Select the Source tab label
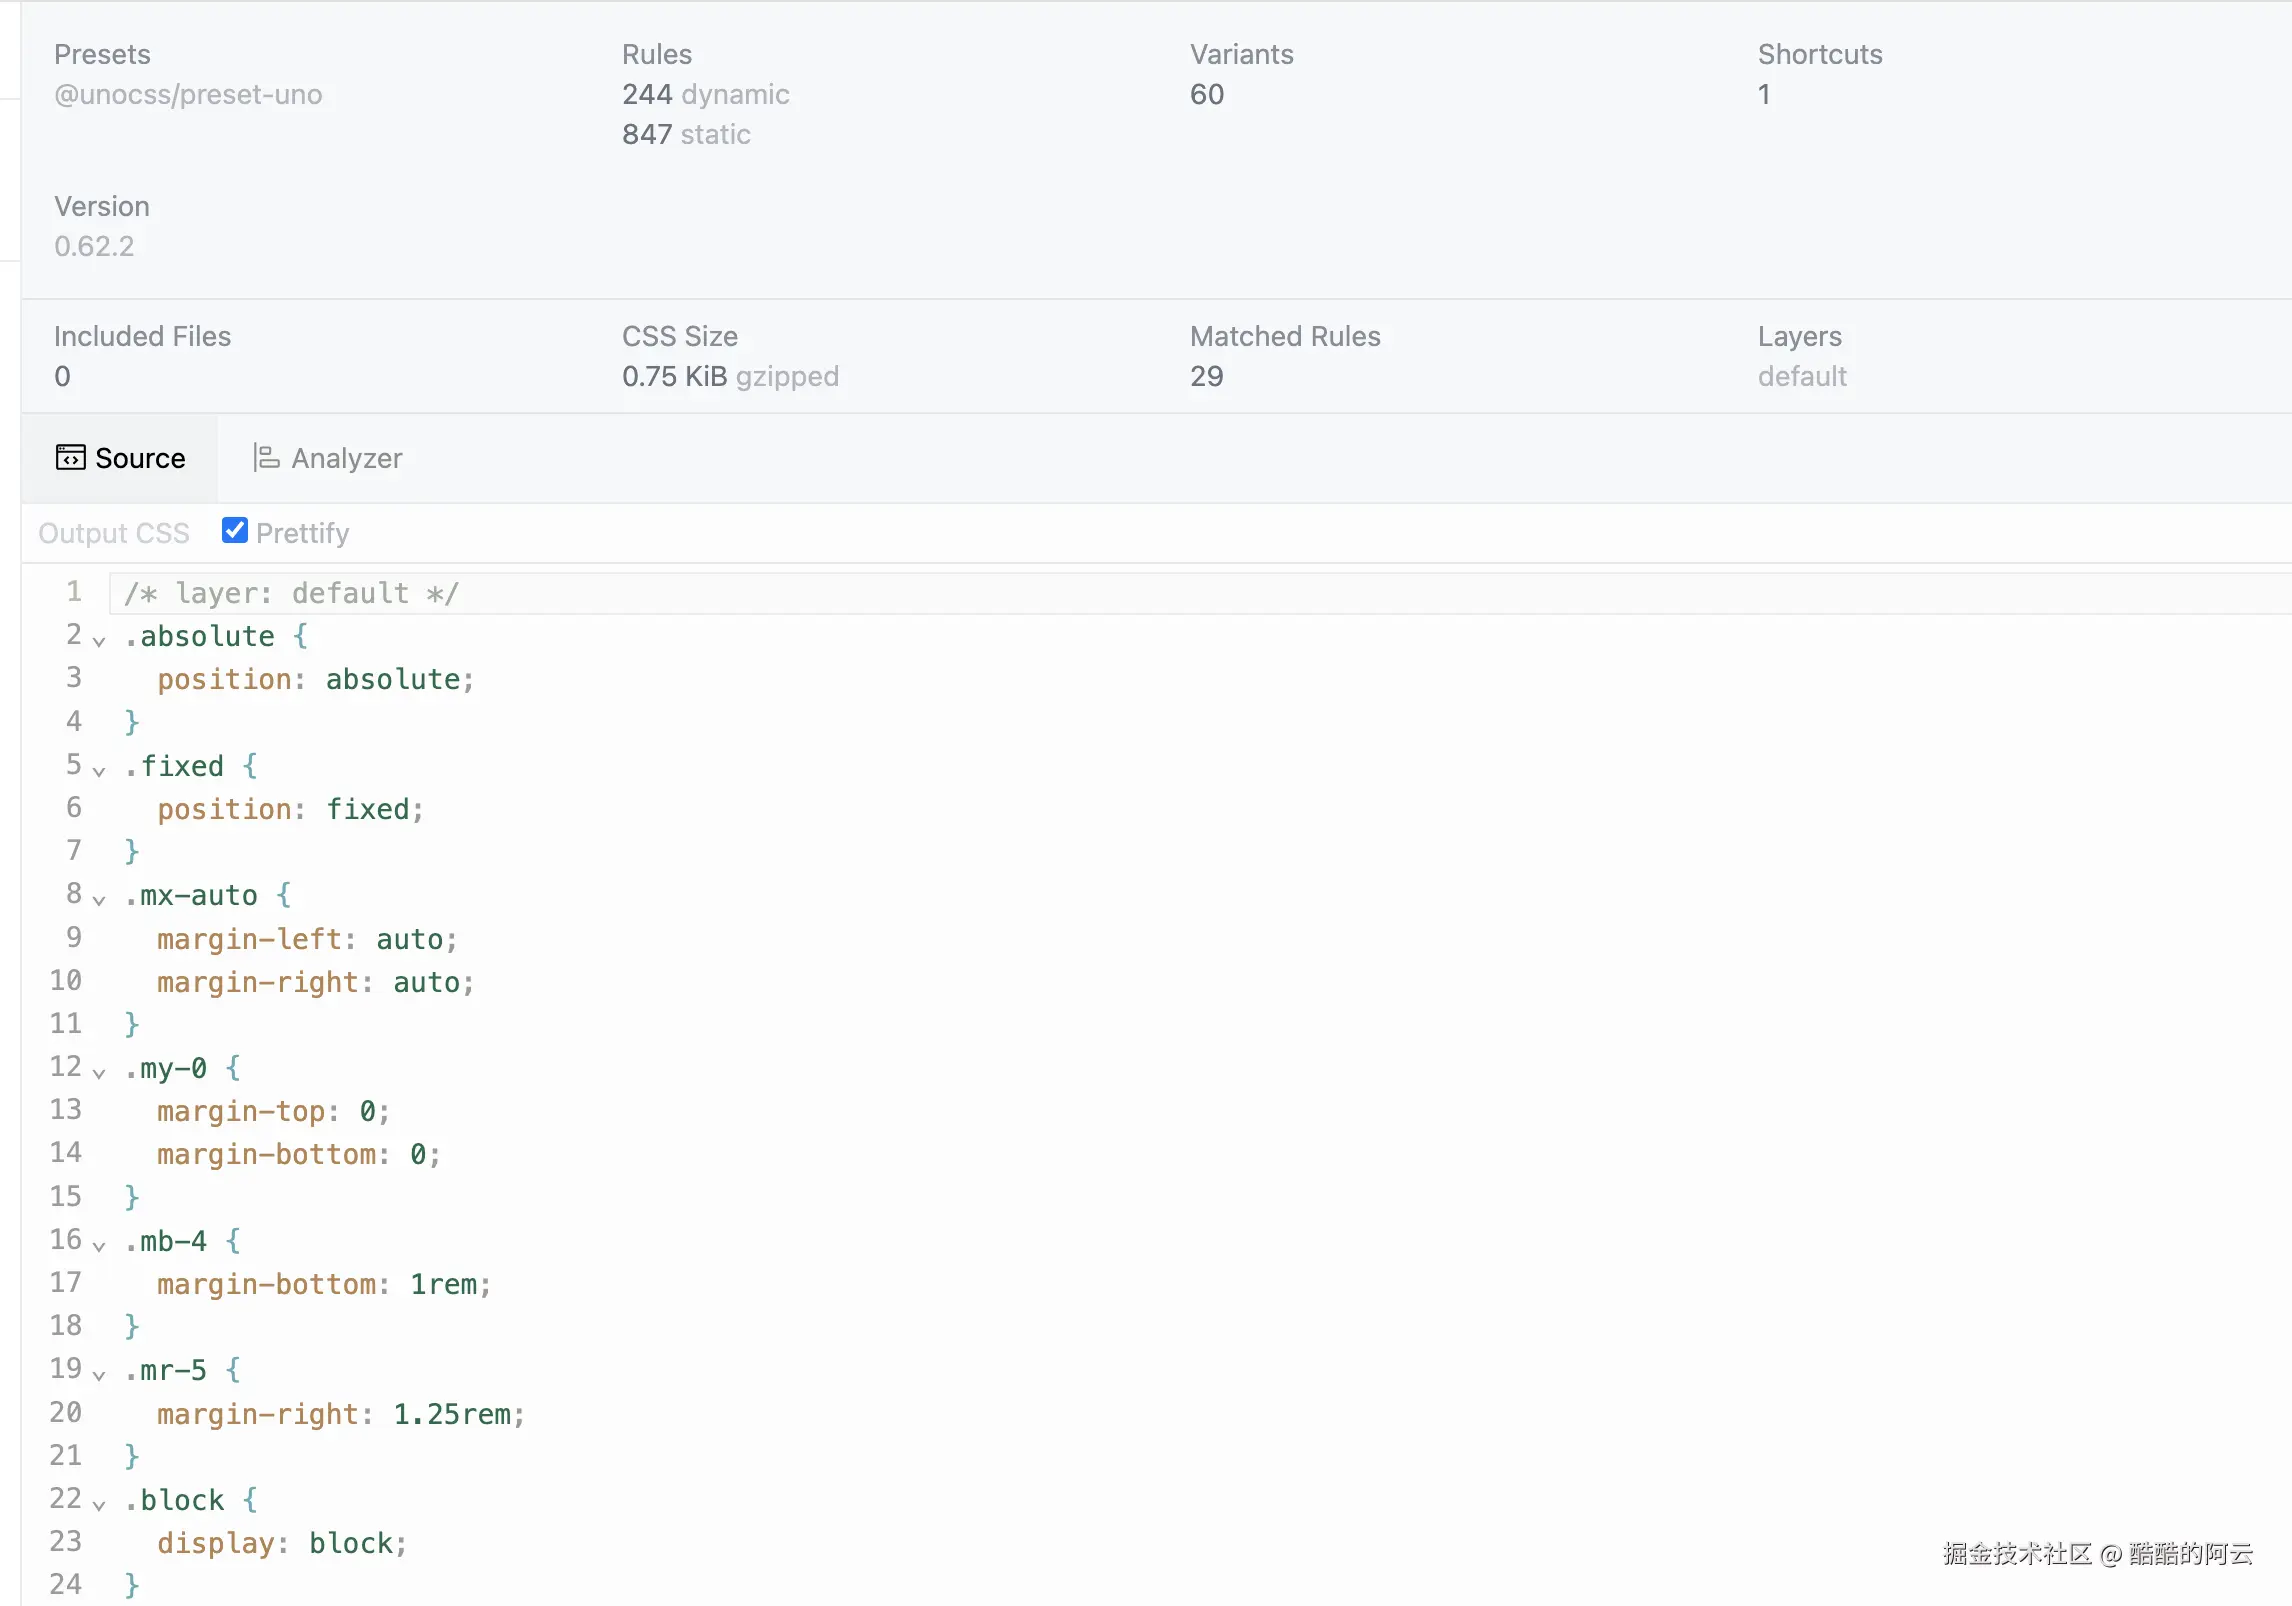Screen dimensions: 2292x1606 coord(140,458)
